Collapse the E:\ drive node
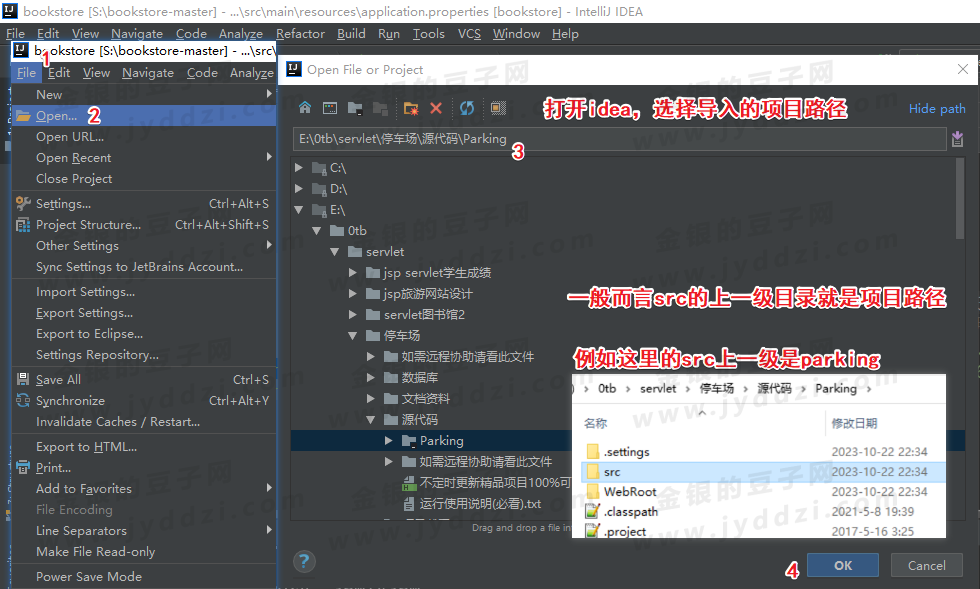 click(x=297, y=209)
